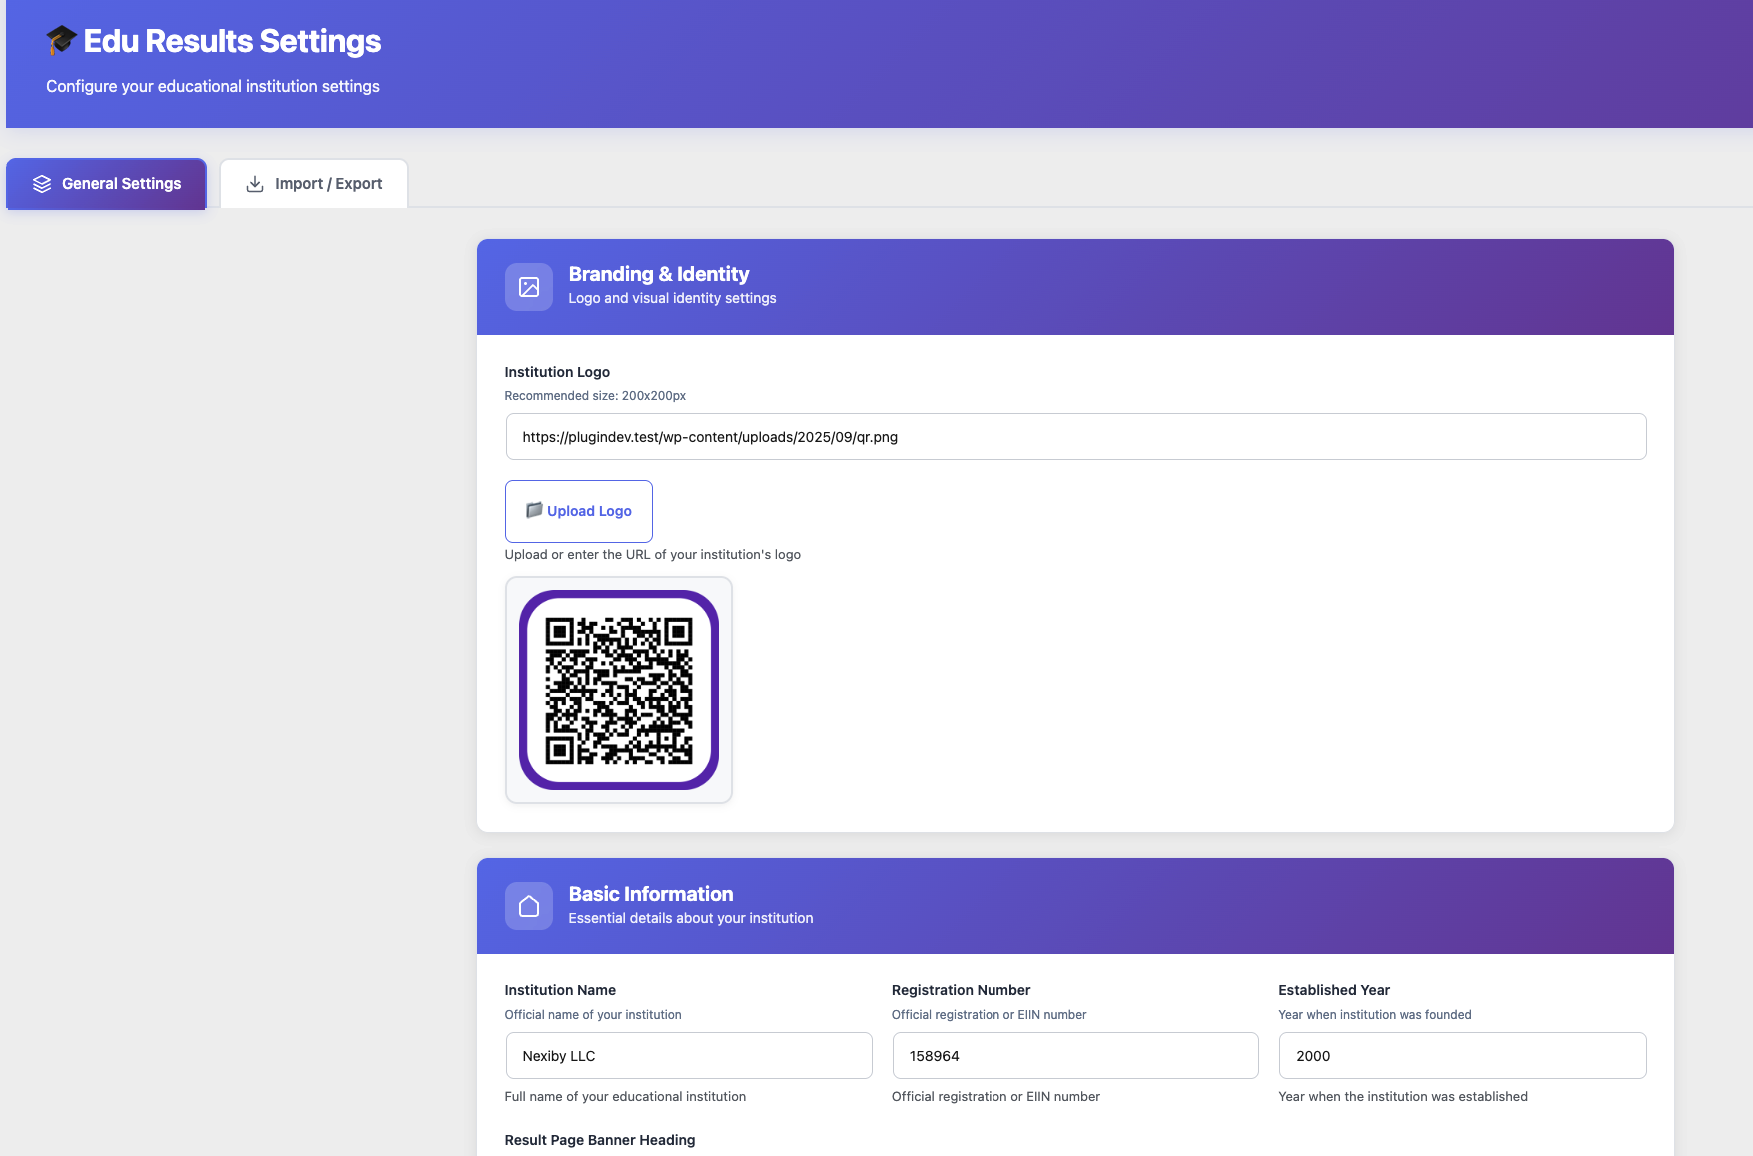Click the QR code logo preview thumbnail
The image size is (1753, 1156).
619,690
